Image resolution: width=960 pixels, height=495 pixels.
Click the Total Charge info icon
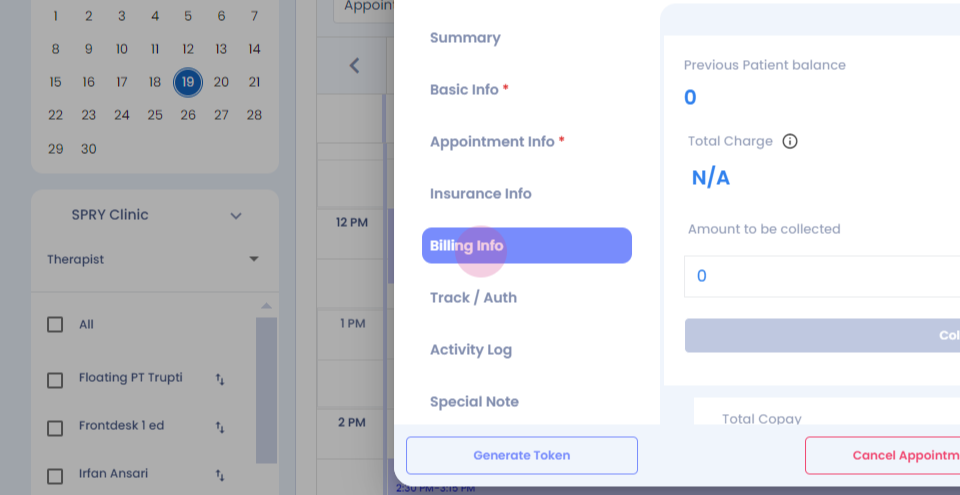click(x=790, y=142)
